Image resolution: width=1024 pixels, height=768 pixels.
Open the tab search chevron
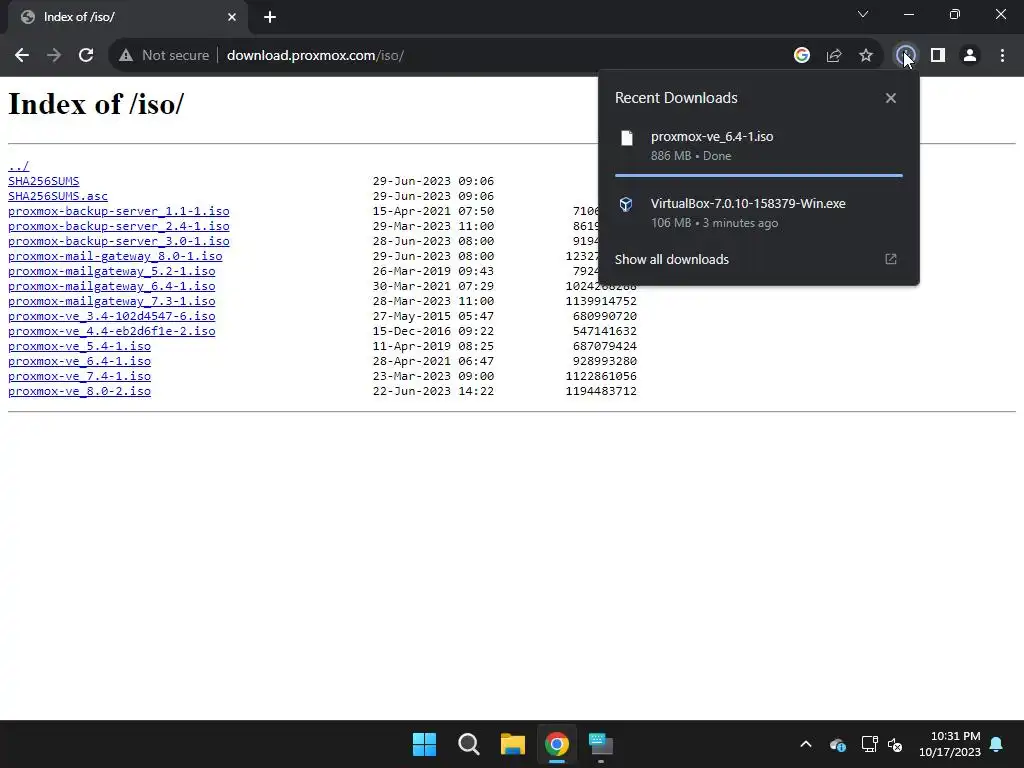[863, 14]
